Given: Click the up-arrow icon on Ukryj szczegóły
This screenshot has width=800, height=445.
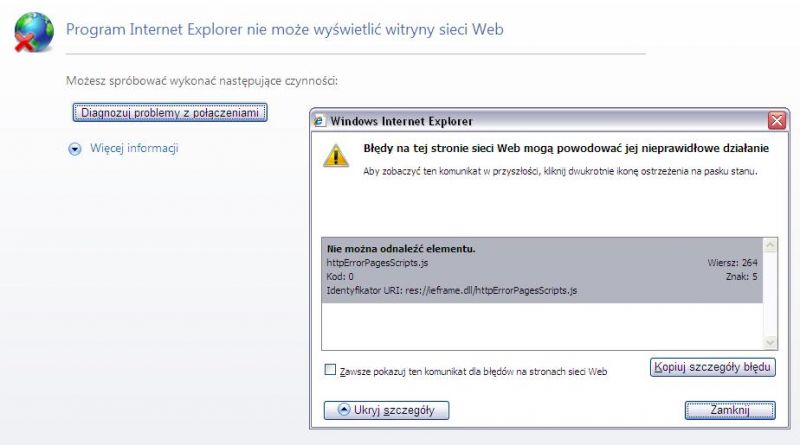Looking at the screenshot, I should (344, 410).
